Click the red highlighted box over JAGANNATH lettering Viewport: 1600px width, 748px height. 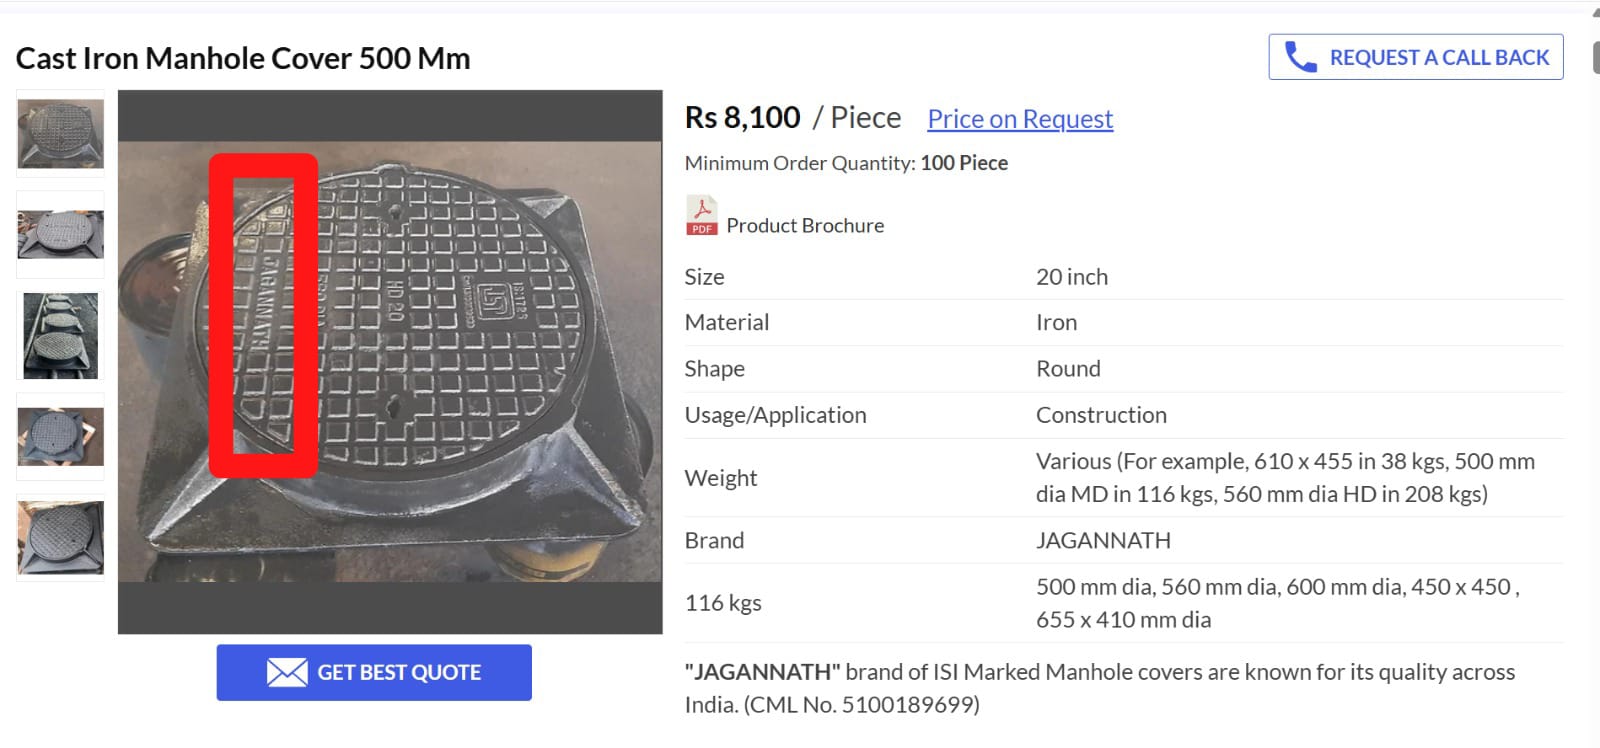pos(263,315)
